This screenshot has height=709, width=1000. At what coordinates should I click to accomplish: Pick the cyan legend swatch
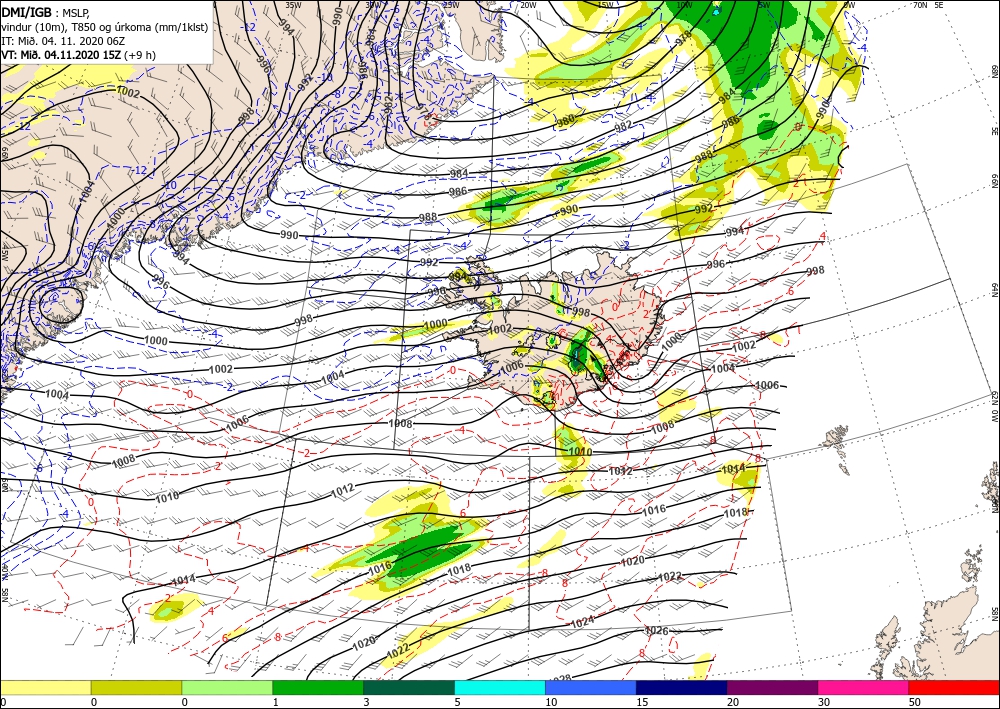point(500,687)
